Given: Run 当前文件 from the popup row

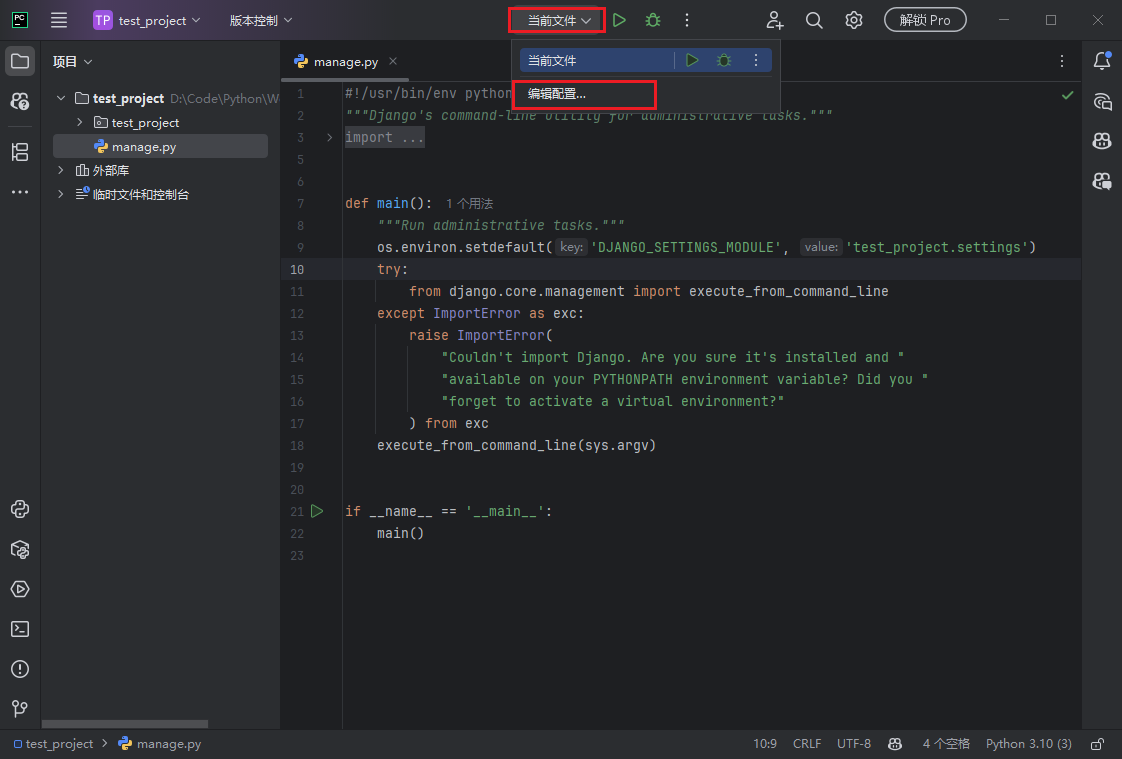Looking at the screenshot, I should [x=692, y=61].
